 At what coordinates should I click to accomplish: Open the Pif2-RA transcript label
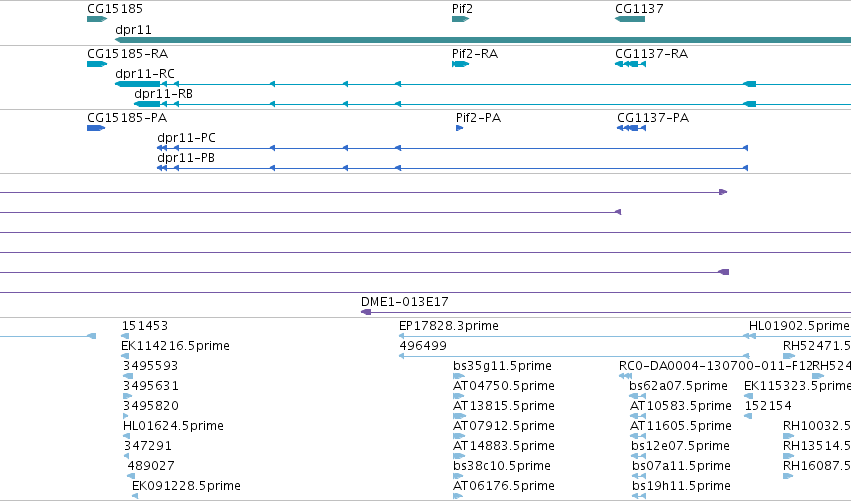[475, 54]
